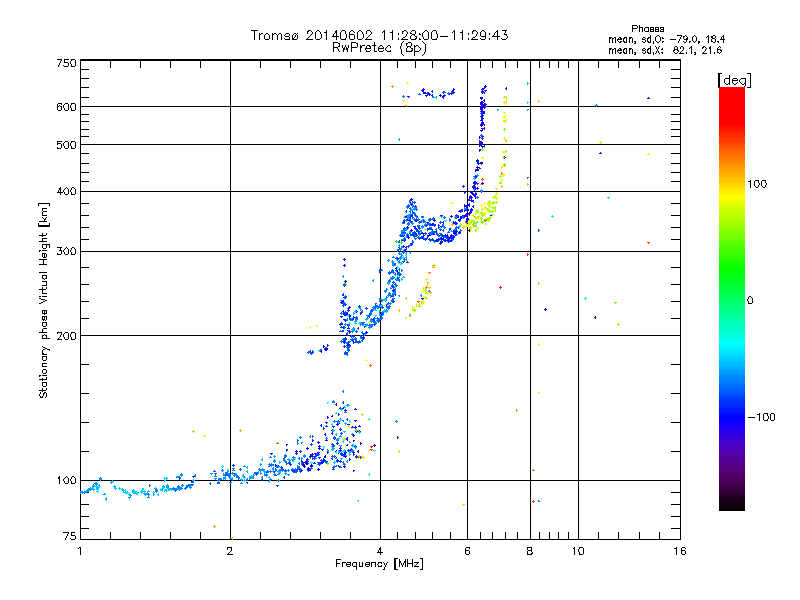Click the frequency axis label '4'
Viewport: 800px width, 600px height.
(380, 551)
